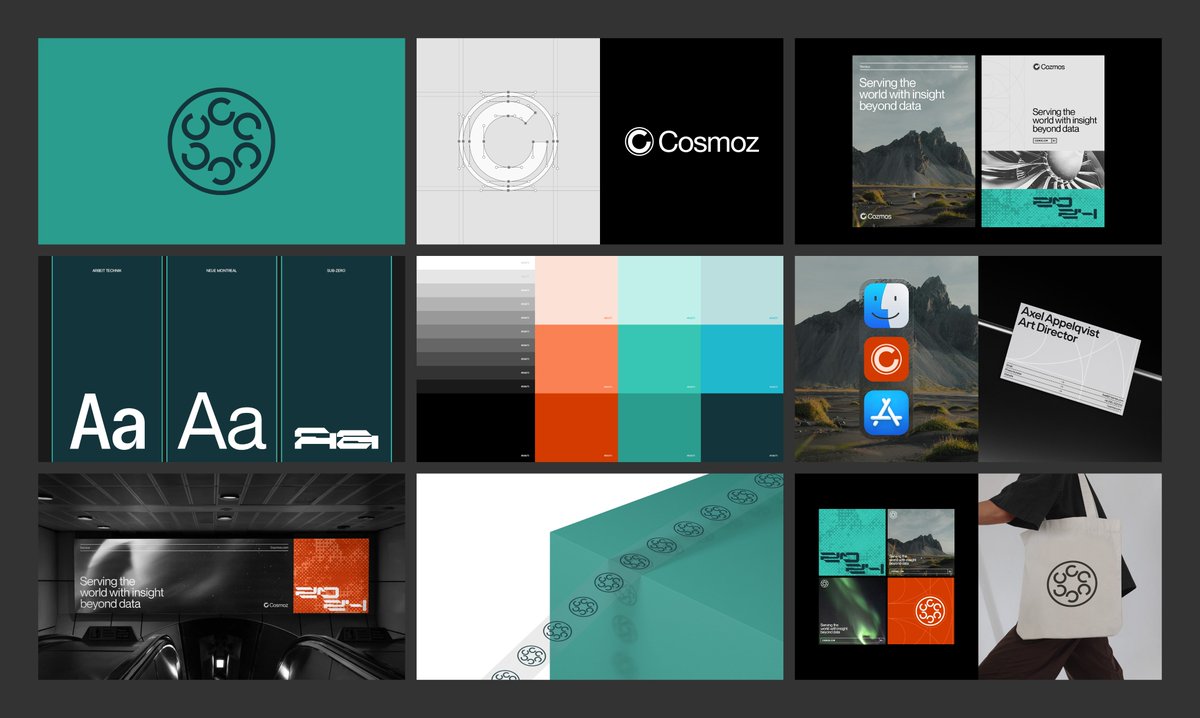
Task: Pick the muted teal green palette swatch
Action: coord(659,427)
